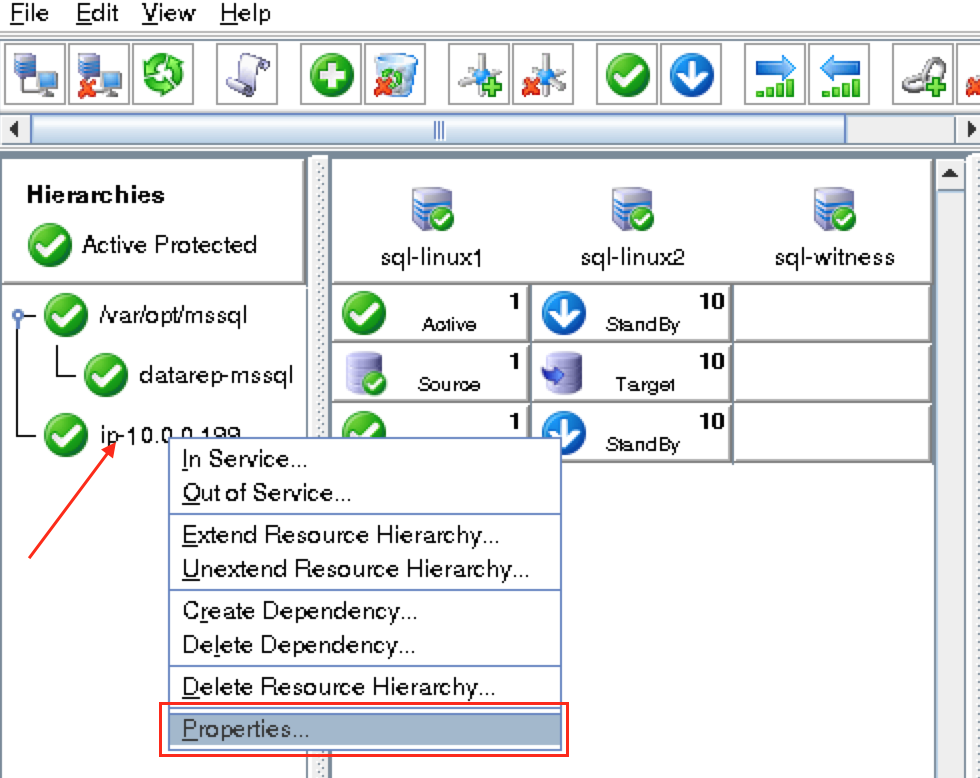Open the View menu
The image size is (980, 778).
(x=168, y=14)
